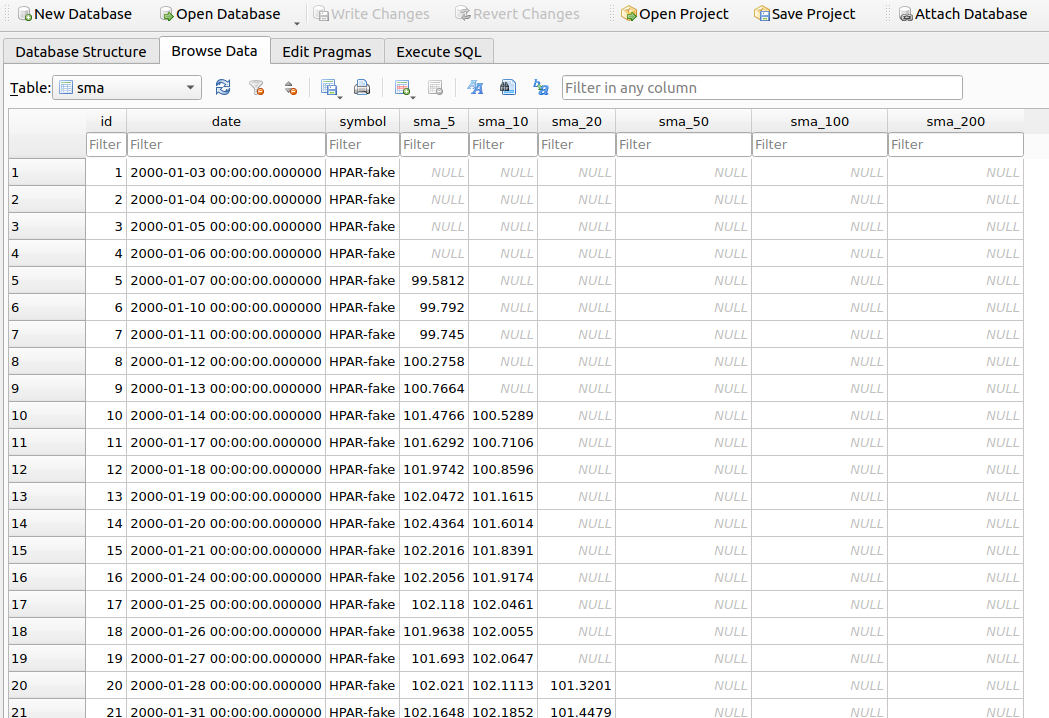
Task: Click the sma_5 value 102.4364
Action: point(434,523)
